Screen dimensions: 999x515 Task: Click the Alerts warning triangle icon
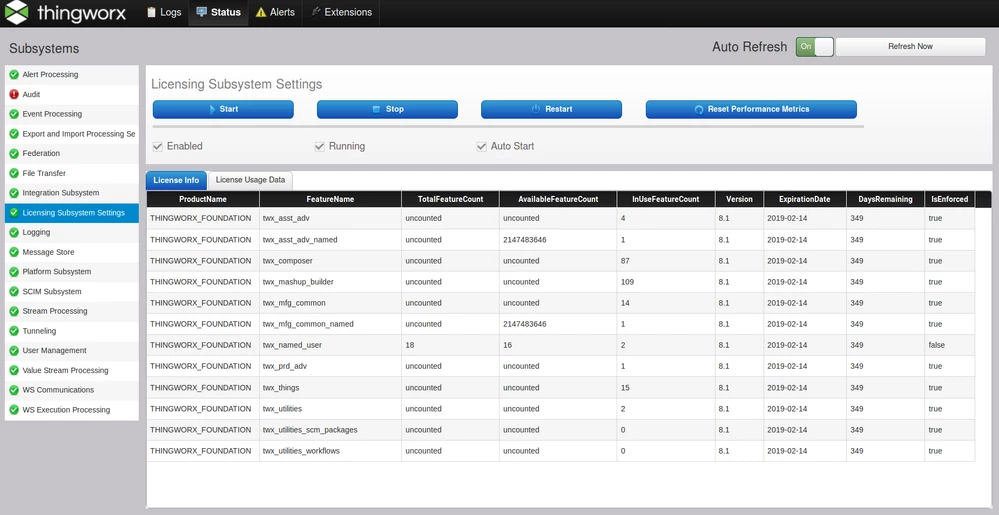click(x=261, y=12)
